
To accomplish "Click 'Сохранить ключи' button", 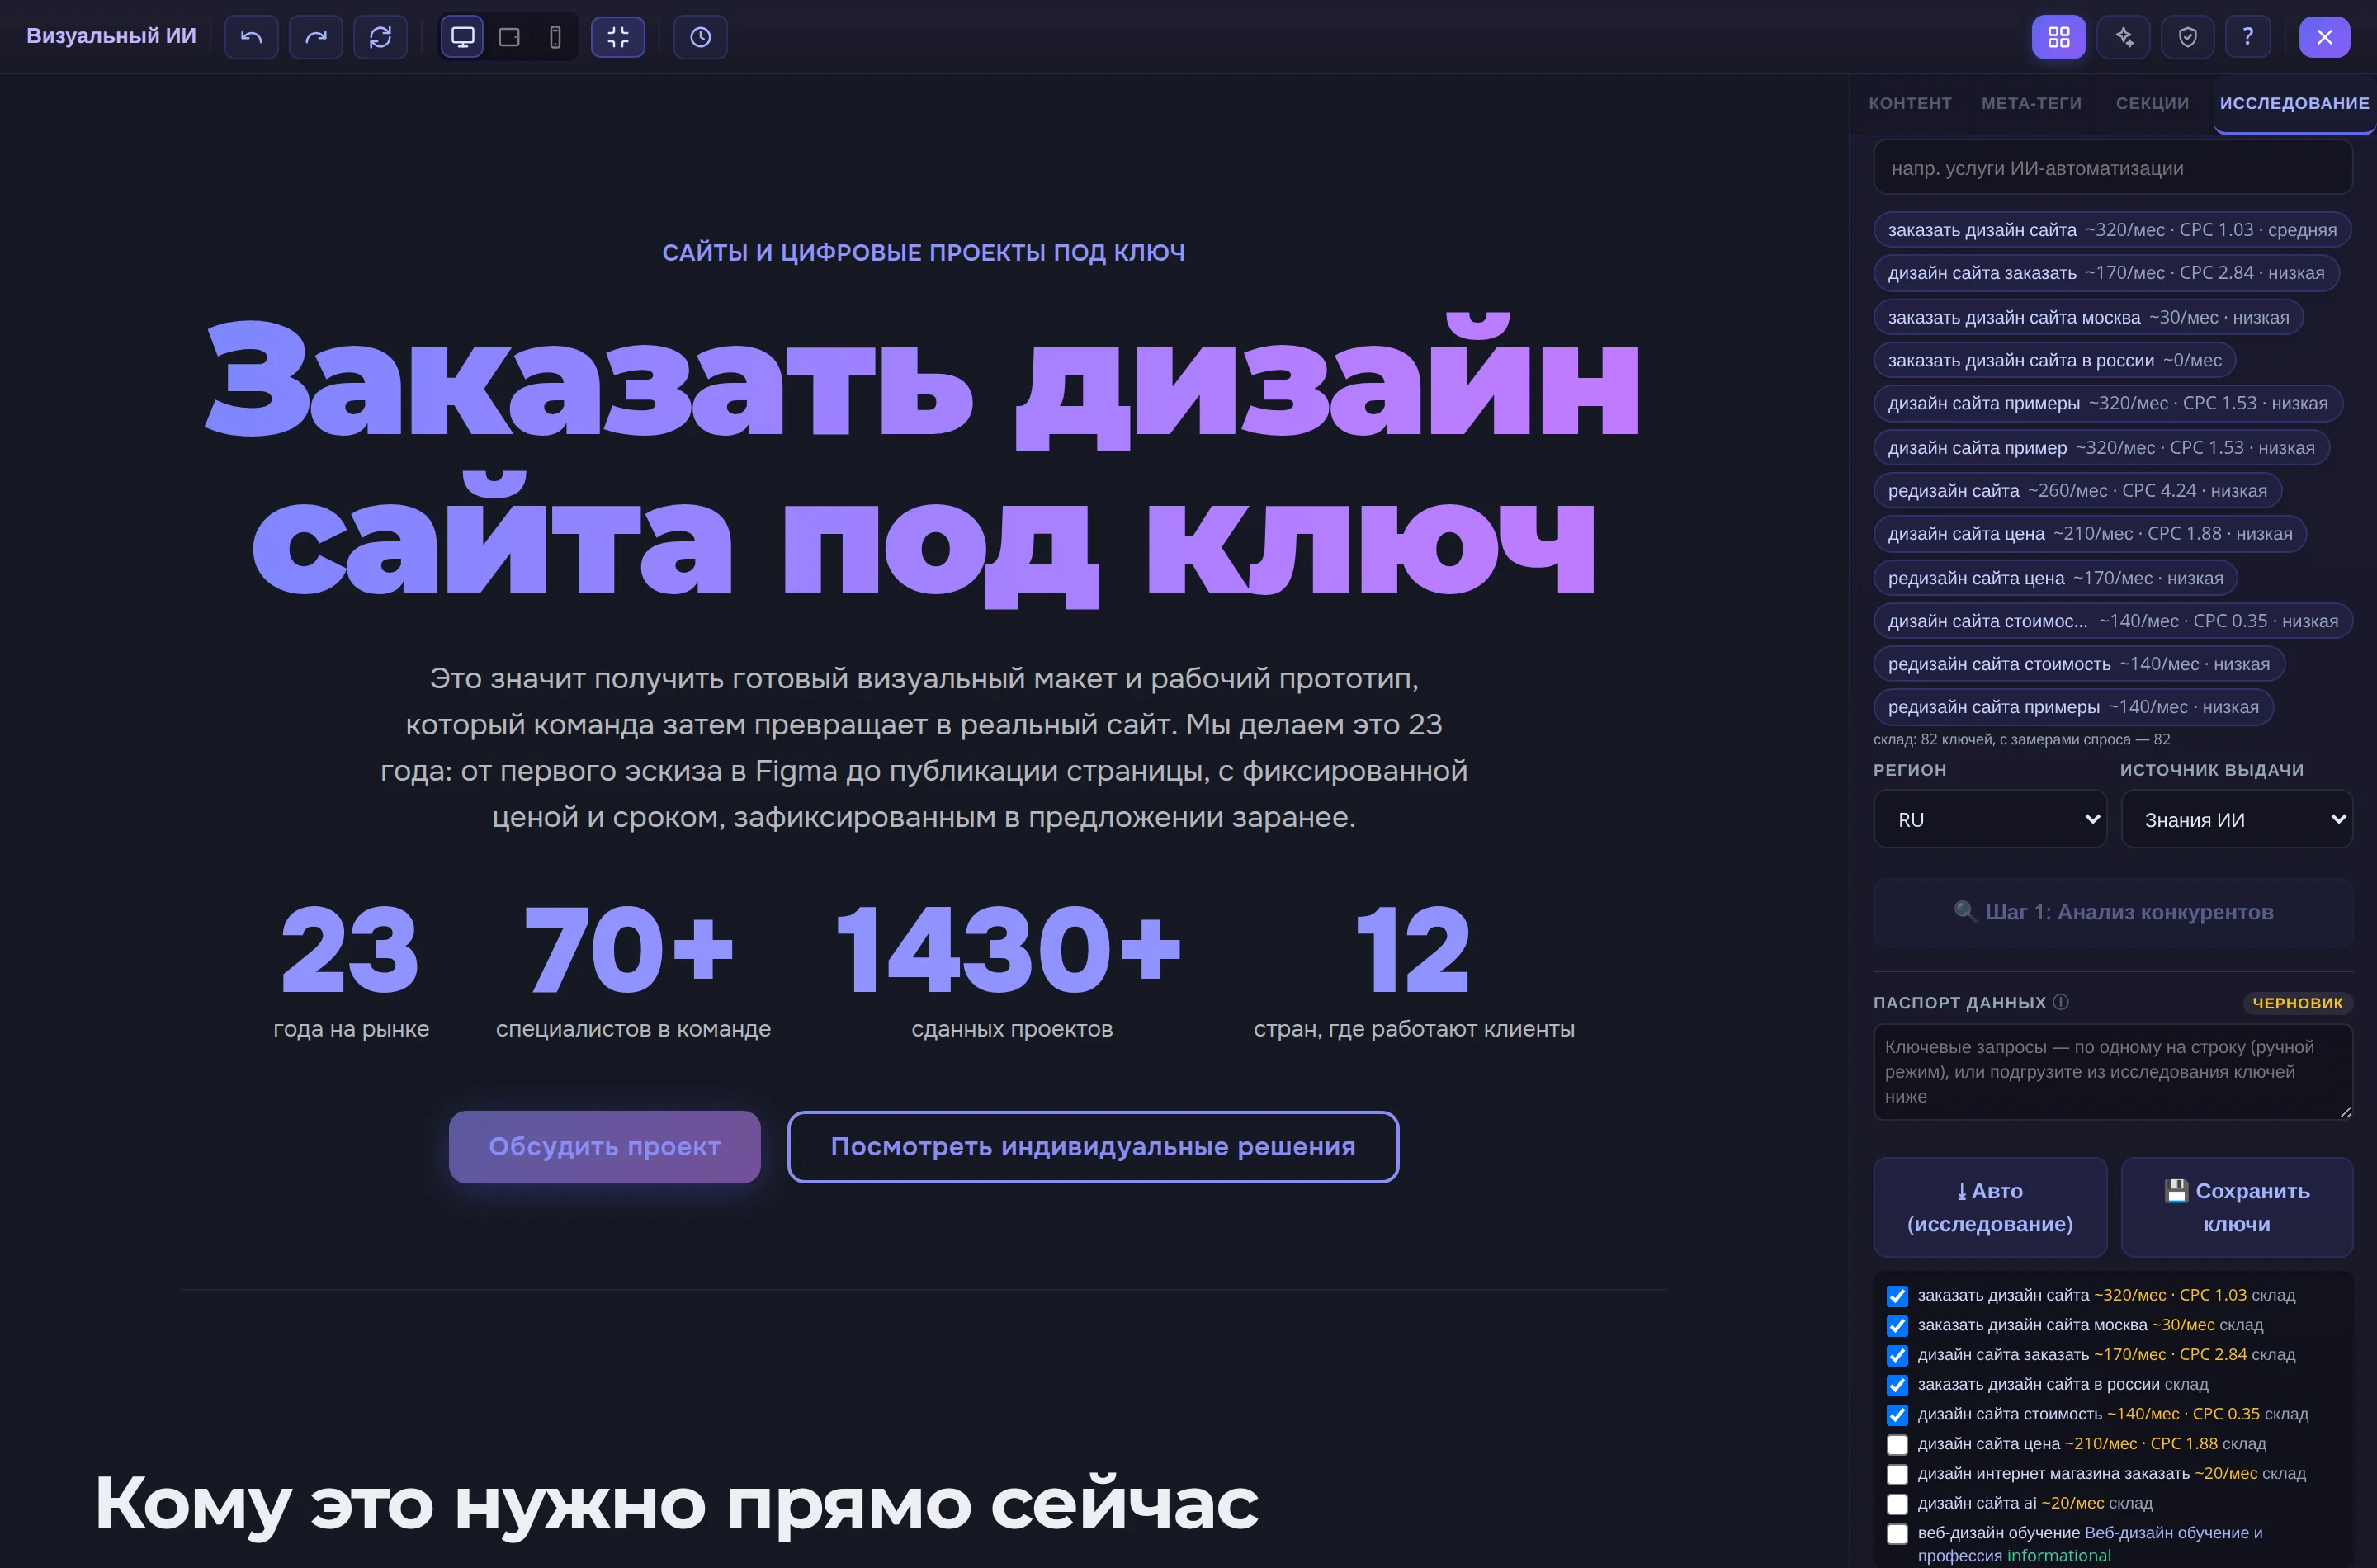I will (x=2237, y=1207).
